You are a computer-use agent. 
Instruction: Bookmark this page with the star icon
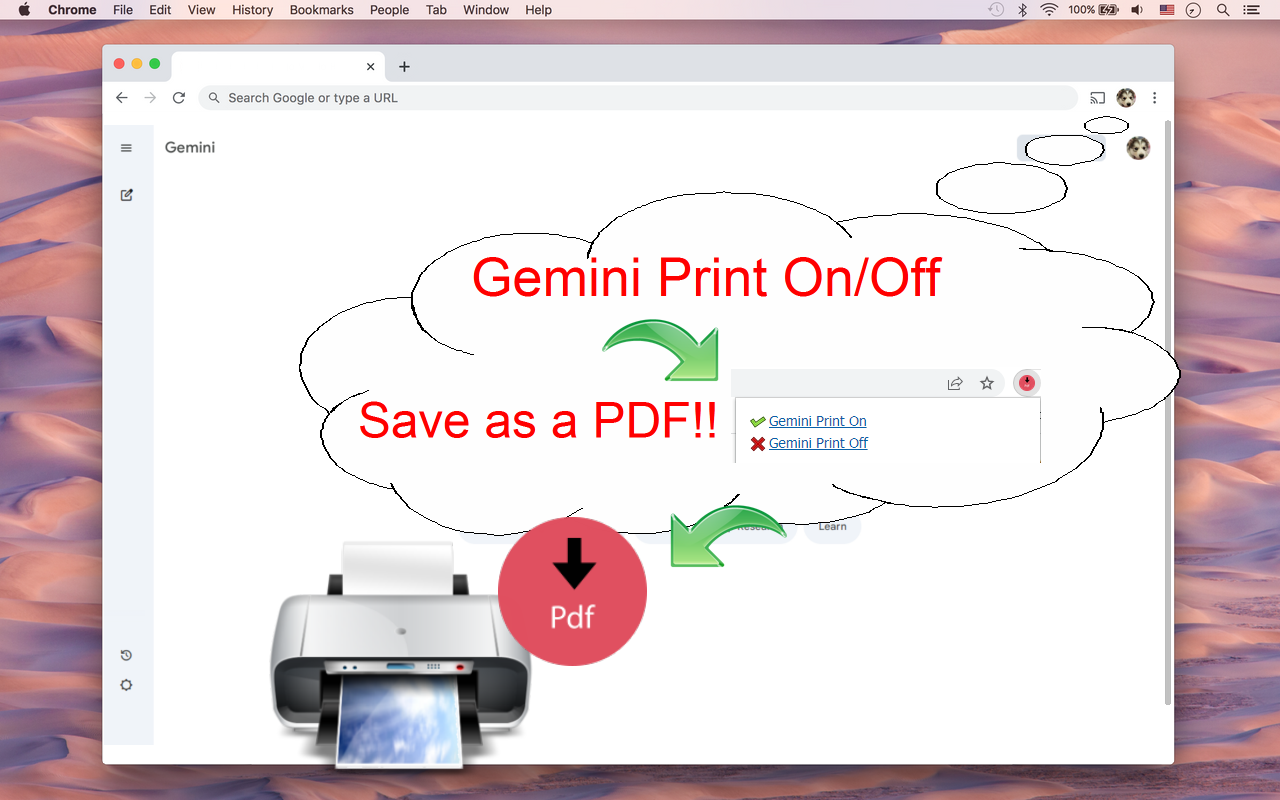[987, 383]
